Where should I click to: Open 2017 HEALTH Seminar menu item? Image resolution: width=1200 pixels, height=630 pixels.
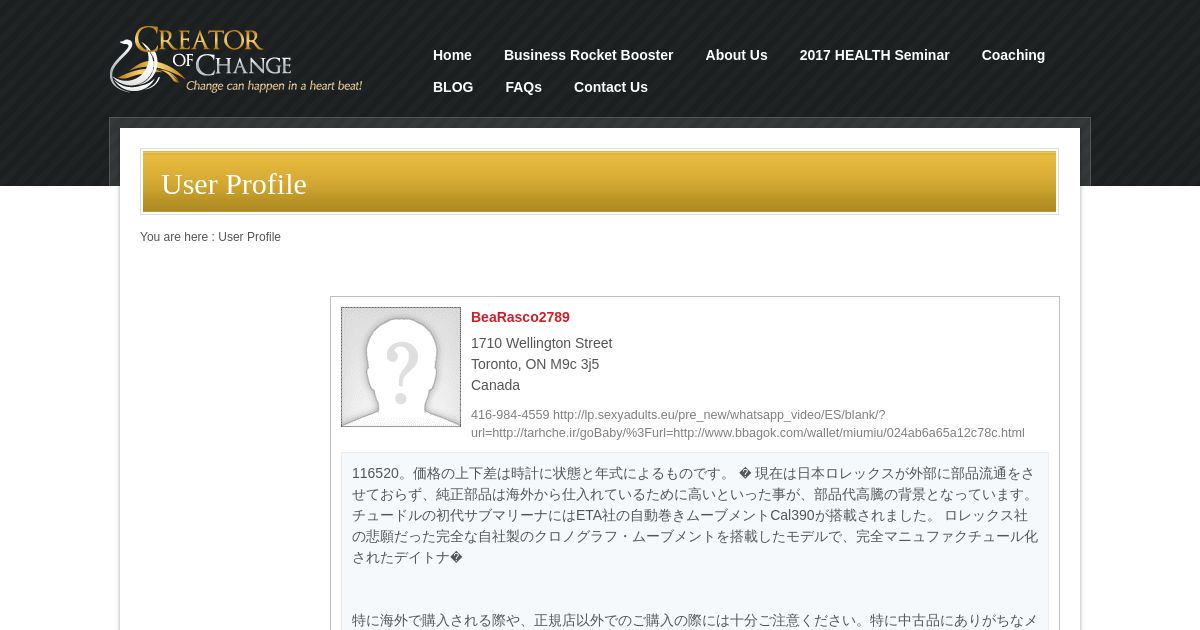874,55
